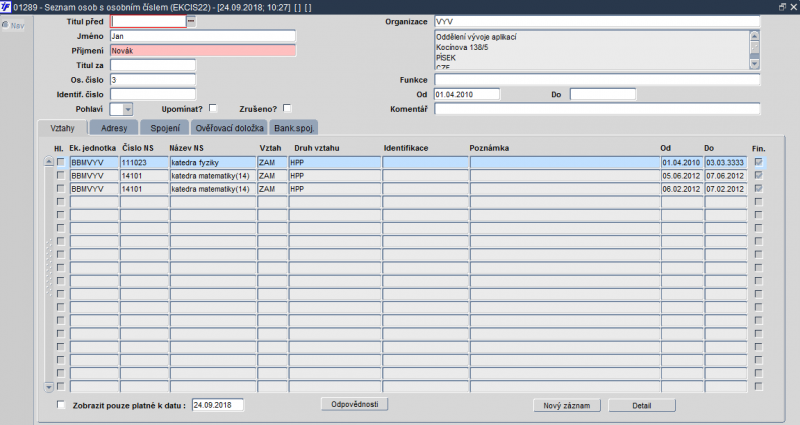800x425 pixels.
Task: Select cell 111023 in Číslo NS column
Action: [144, 162]
